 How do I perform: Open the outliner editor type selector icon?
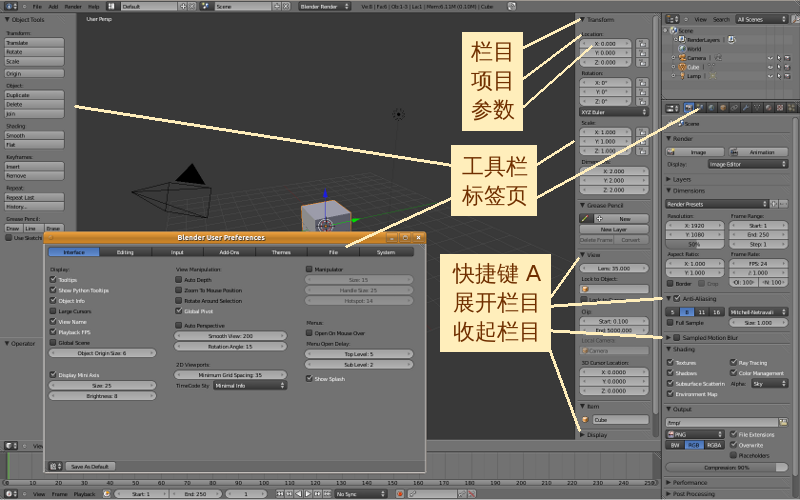pyautogui.click(x=672, y=19)
